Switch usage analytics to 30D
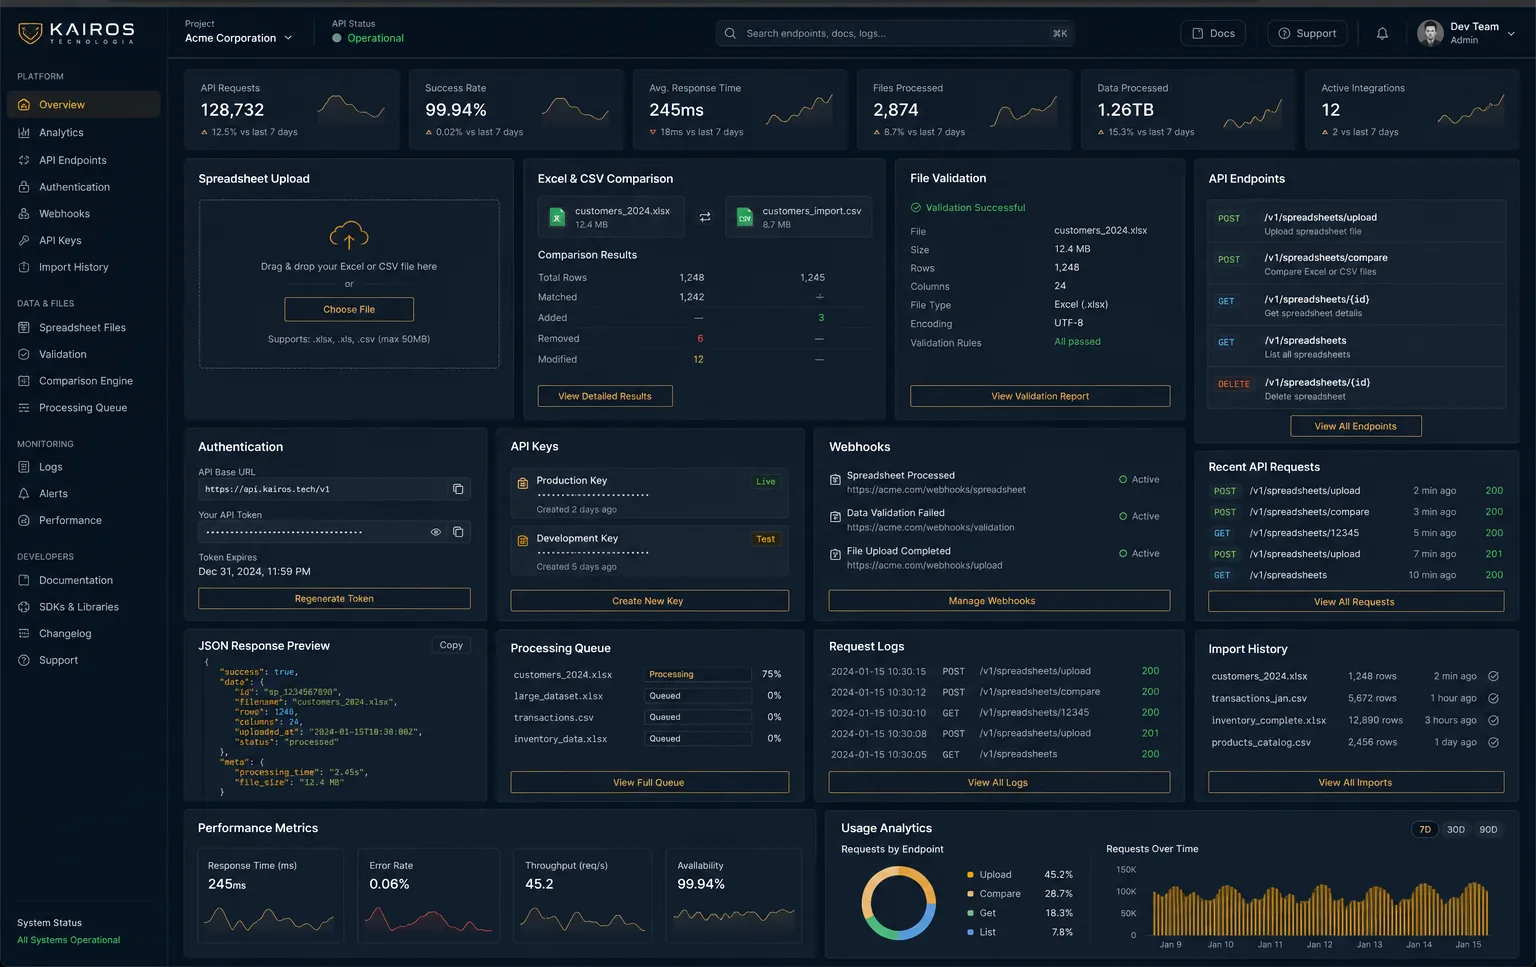Screen dimensions: 1536x967 click(1456, 829)
